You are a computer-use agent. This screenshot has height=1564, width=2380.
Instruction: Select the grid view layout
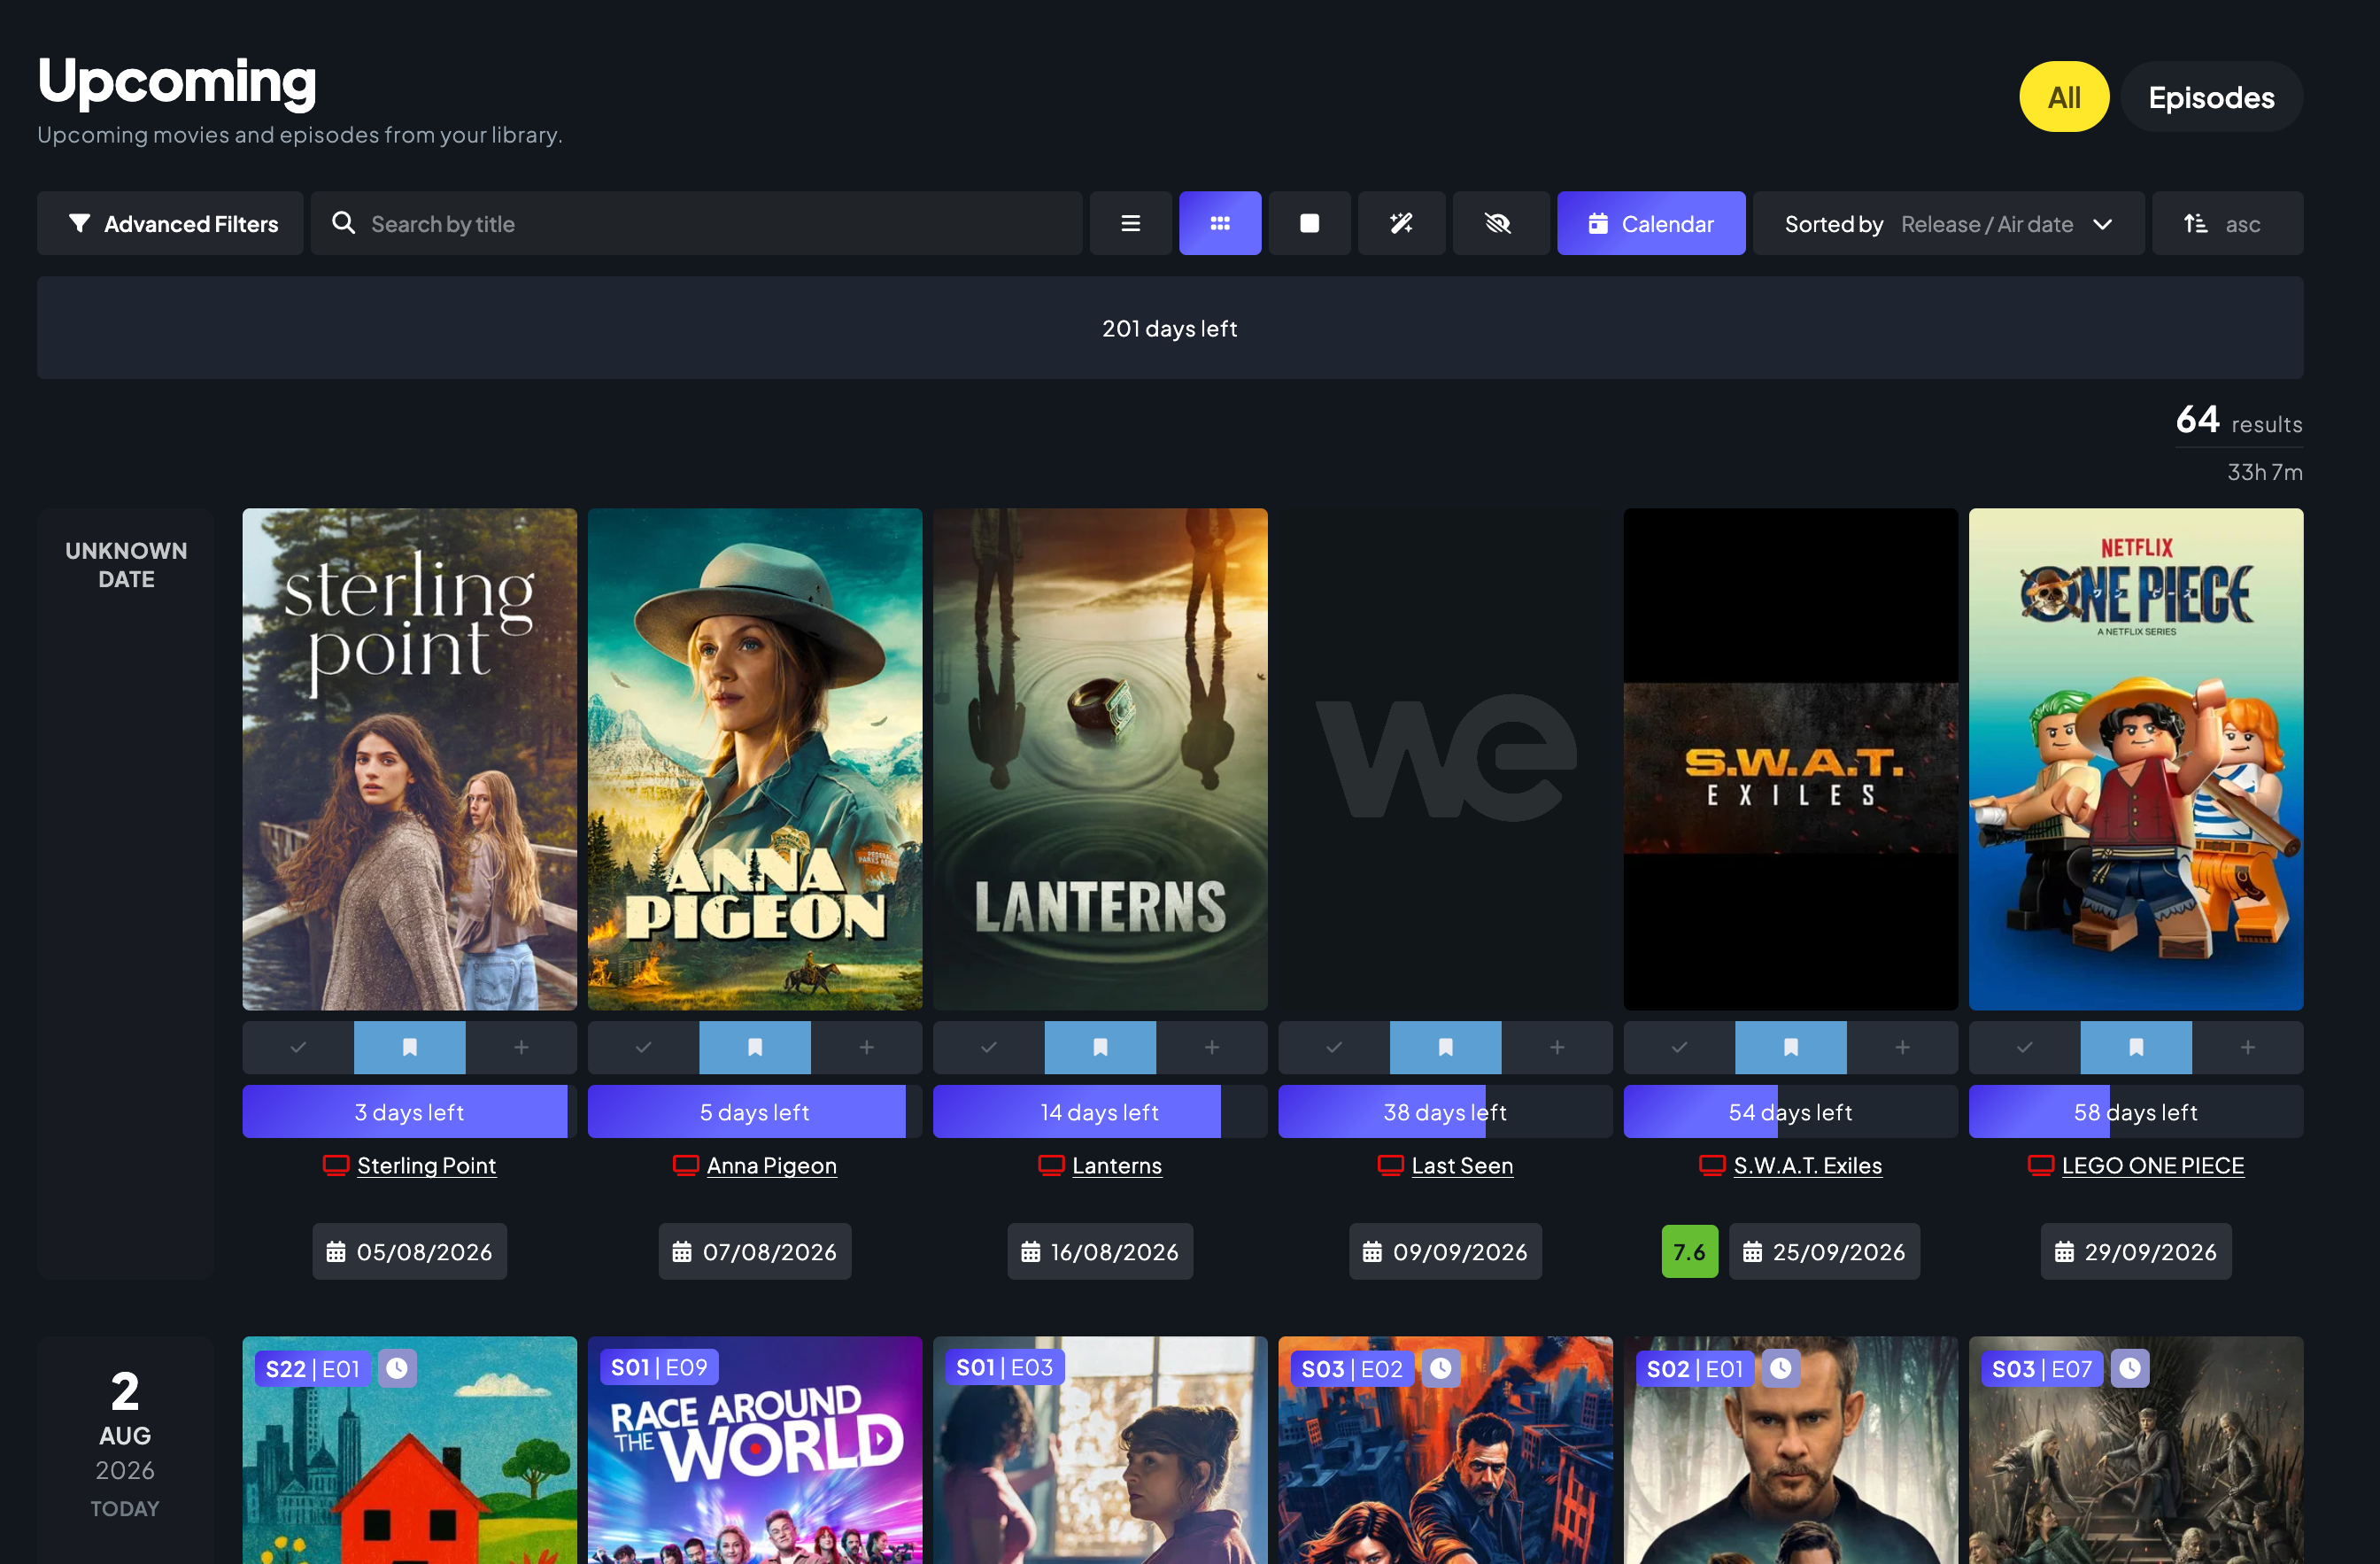tap(1220, 223)
